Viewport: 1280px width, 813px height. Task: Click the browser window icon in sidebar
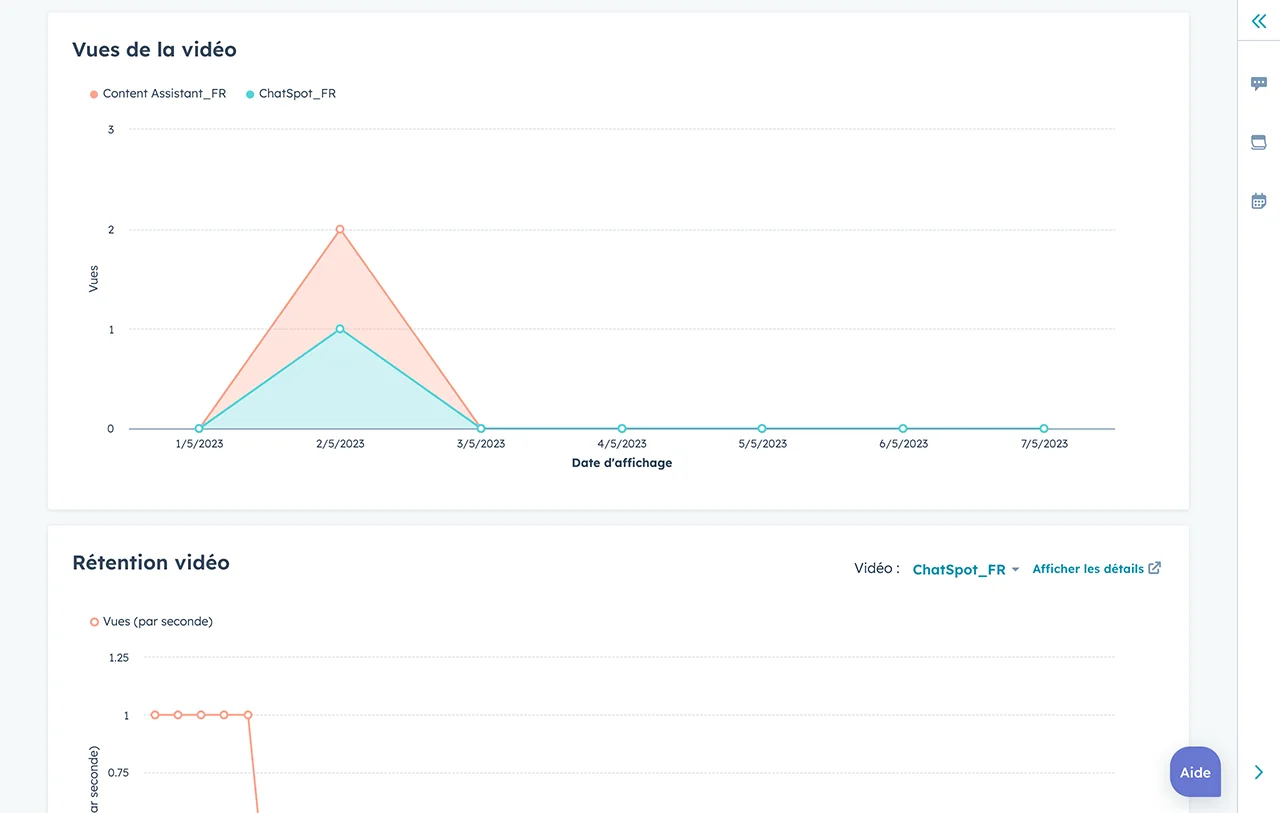coord(1258,143)
